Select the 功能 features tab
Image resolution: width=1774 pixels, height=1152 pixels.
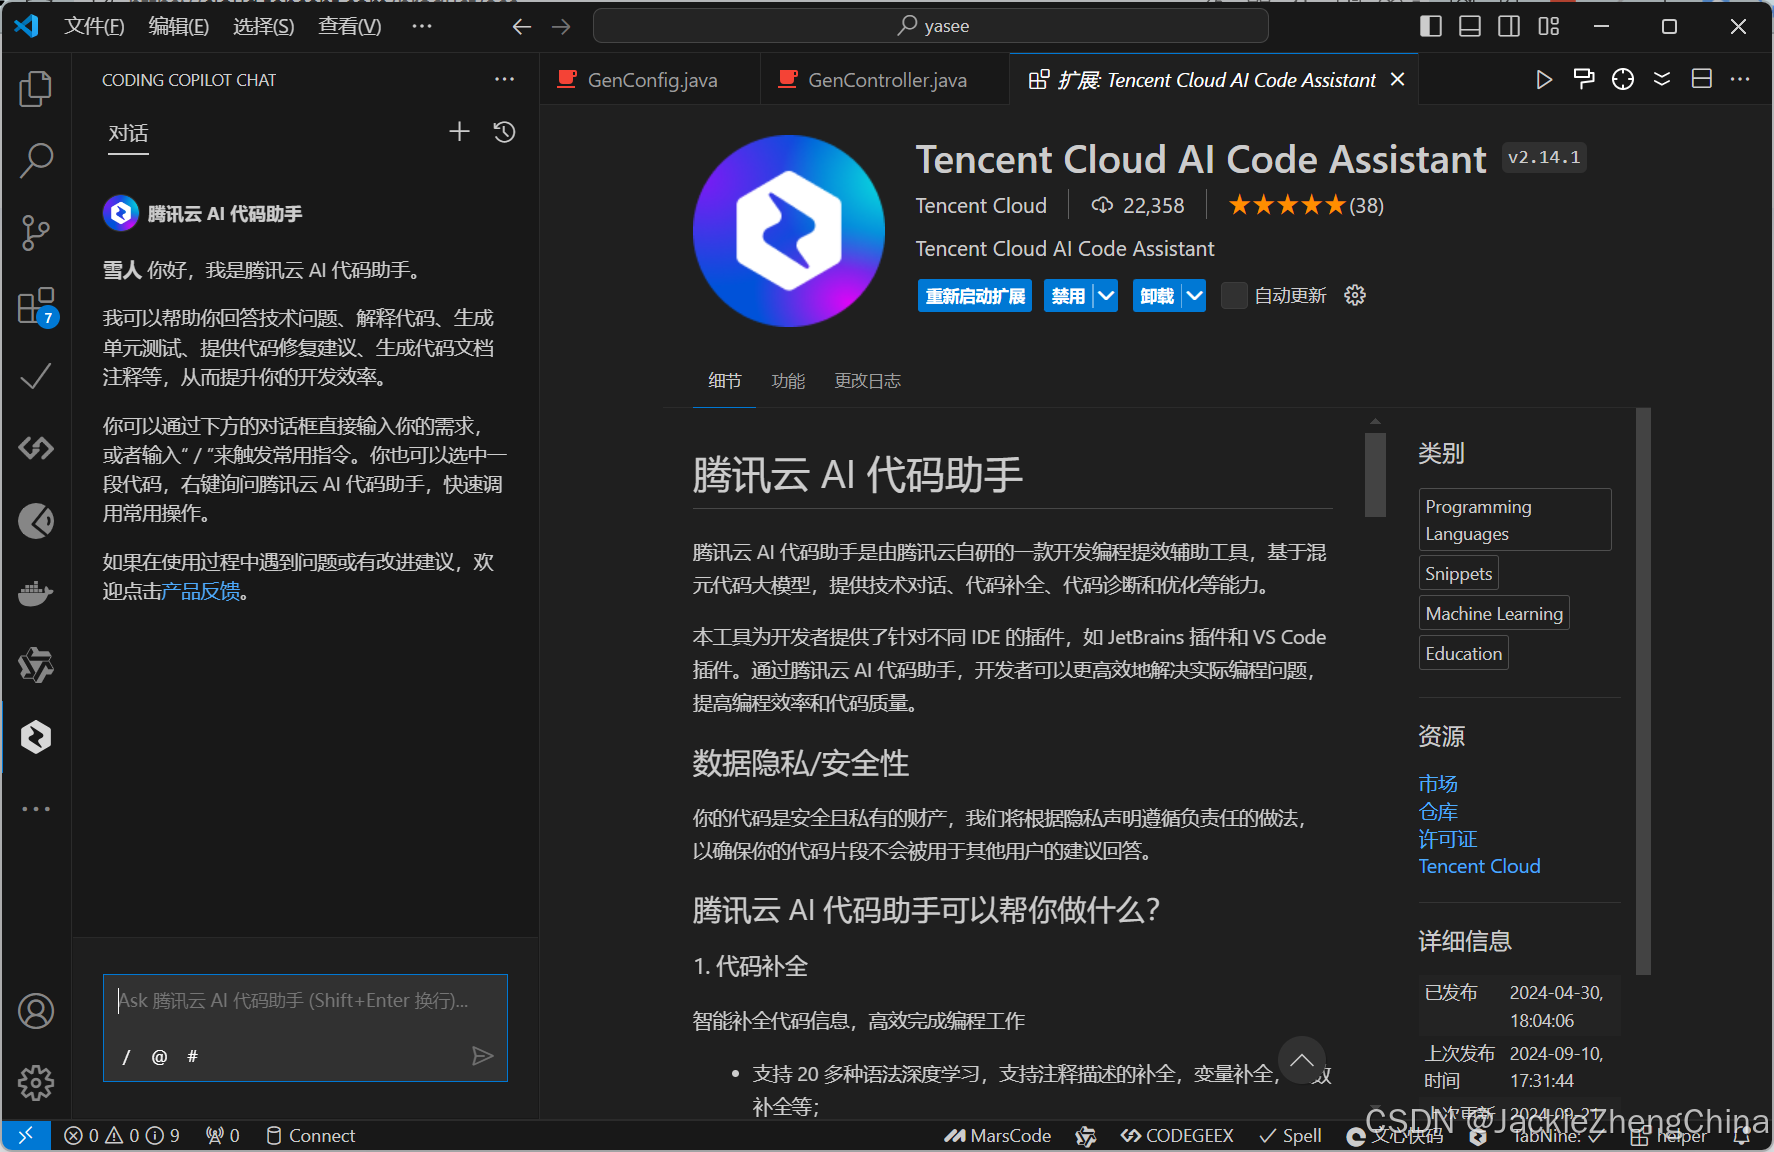[x=788, y=381]
